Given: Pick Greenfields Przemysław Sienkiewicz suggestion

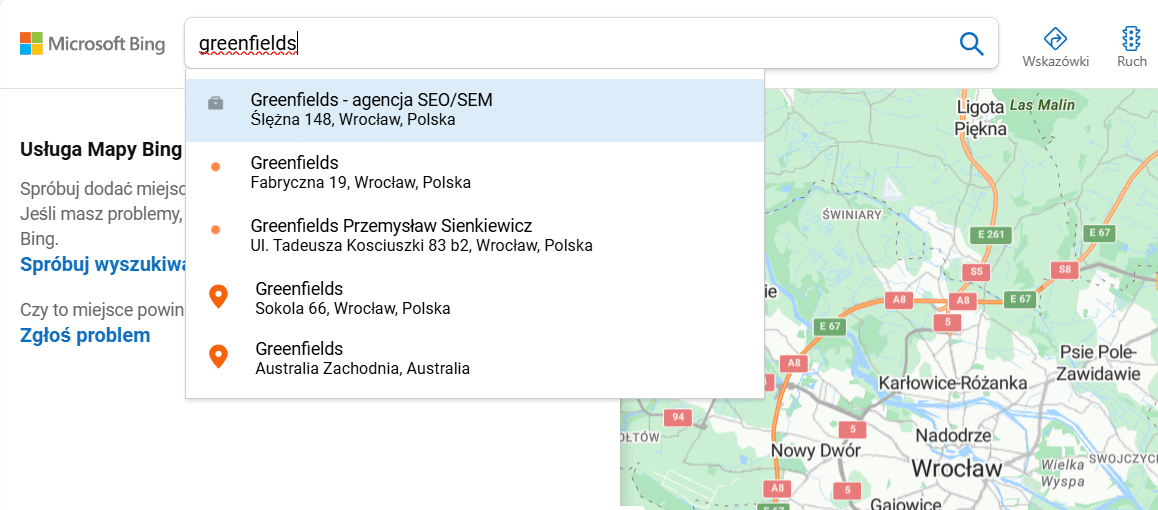Looking at the screenshot, I should [x=475, y=235].
